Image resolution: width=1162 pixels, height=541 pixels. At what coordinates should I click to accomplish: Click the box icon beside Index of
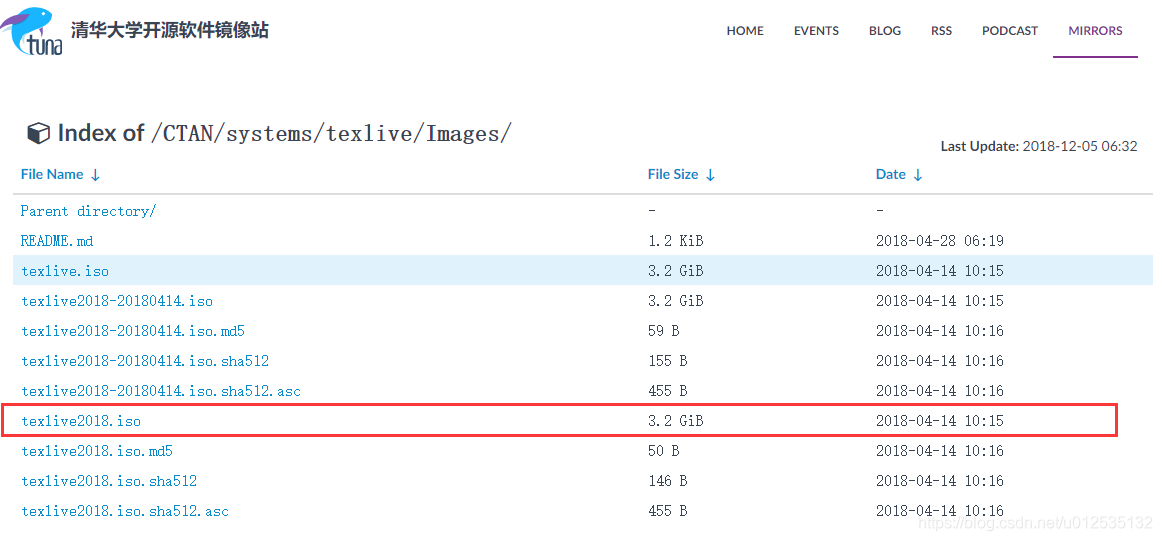coord(38,133)
